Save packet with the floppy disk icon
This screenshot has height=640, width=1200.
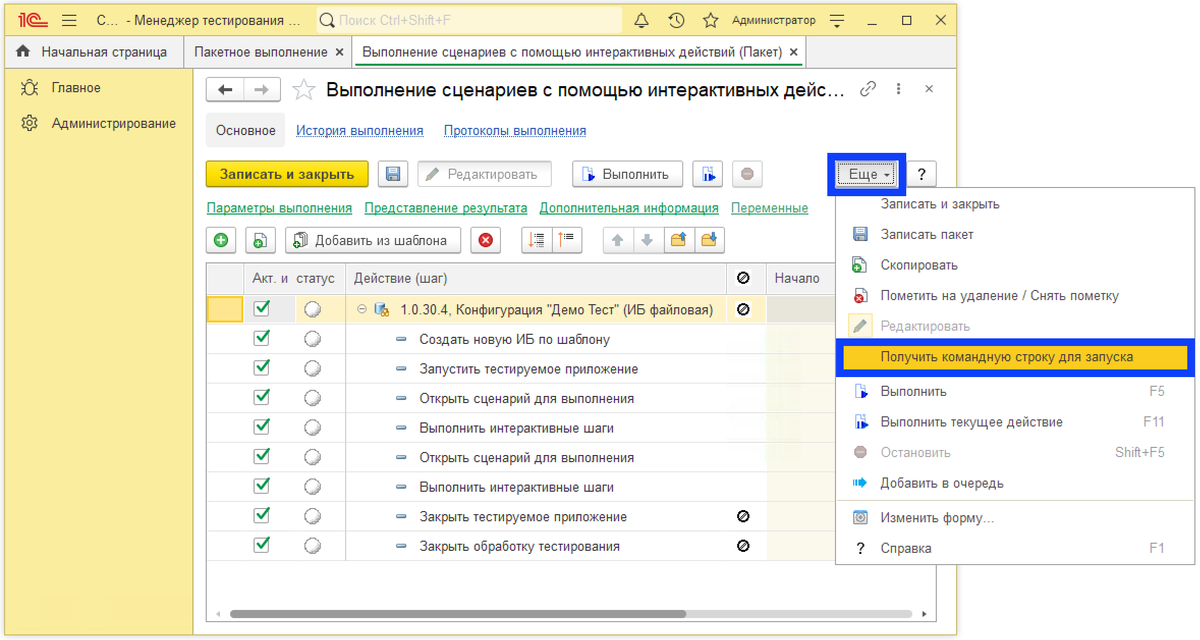pos(393,174)
